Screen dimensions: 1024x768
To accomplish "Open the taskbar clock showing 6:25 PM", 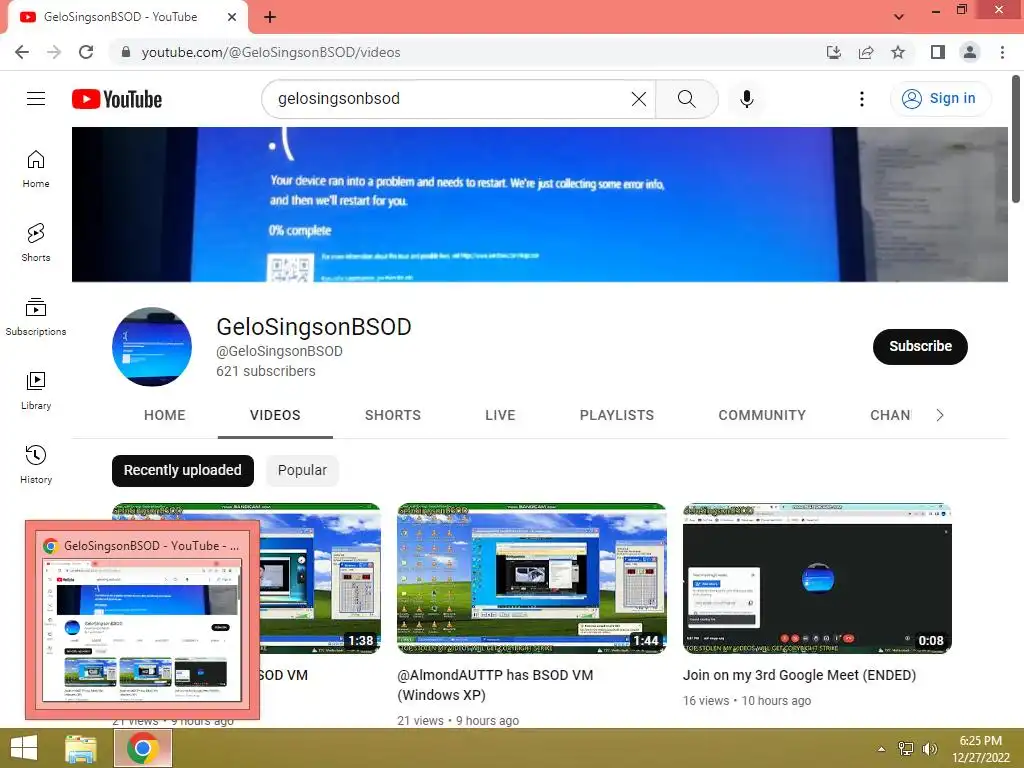I will point(980,749).
